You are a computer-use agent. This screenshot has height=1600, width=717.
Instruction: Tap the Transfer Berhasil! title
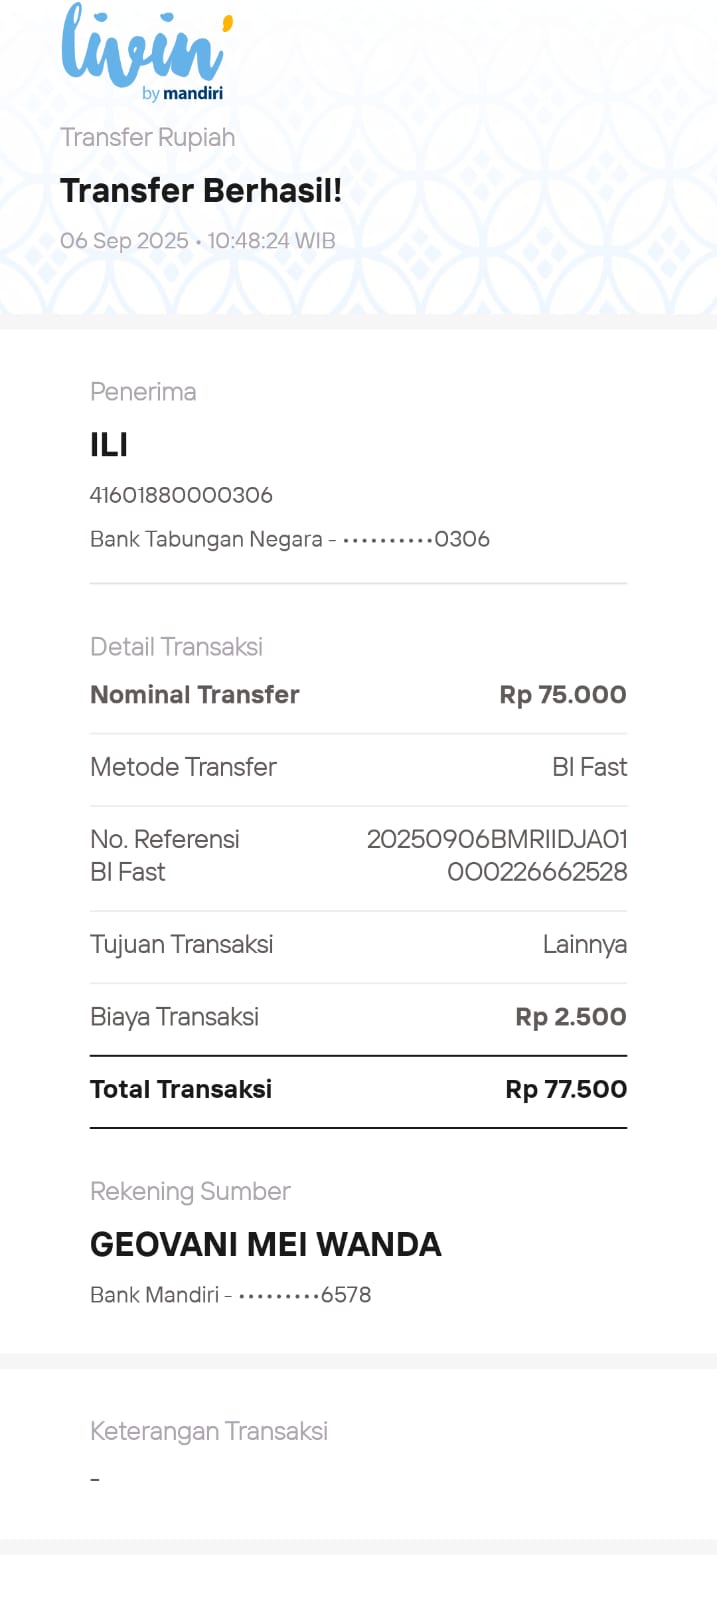pos(201,190)
